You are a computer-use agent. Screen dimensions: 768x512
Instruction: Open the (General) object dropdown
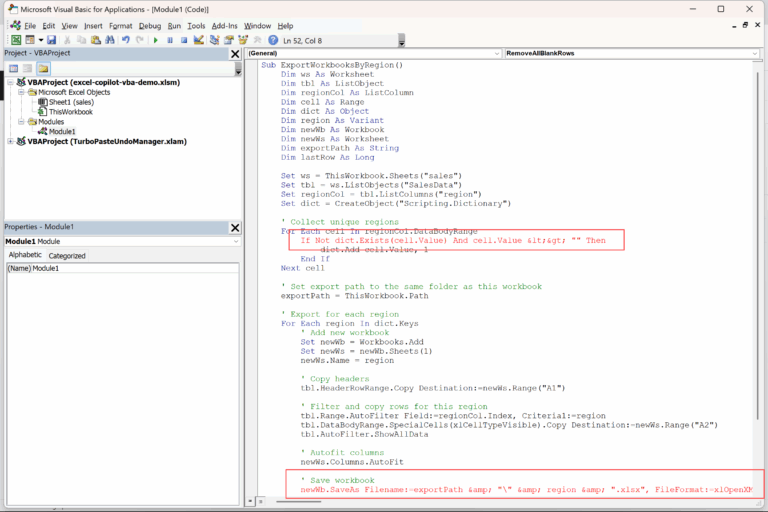click(497, 53)
